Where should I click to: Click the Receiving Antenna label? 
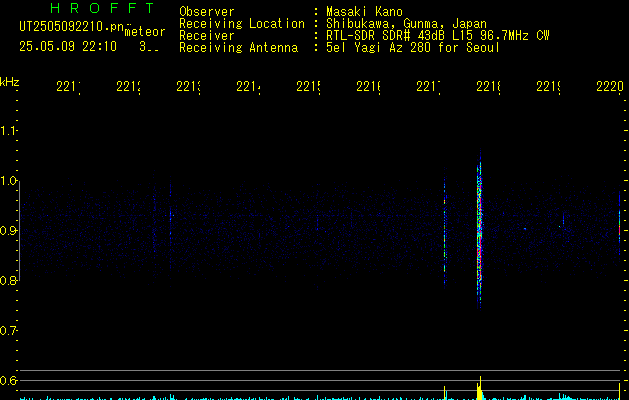239,48
